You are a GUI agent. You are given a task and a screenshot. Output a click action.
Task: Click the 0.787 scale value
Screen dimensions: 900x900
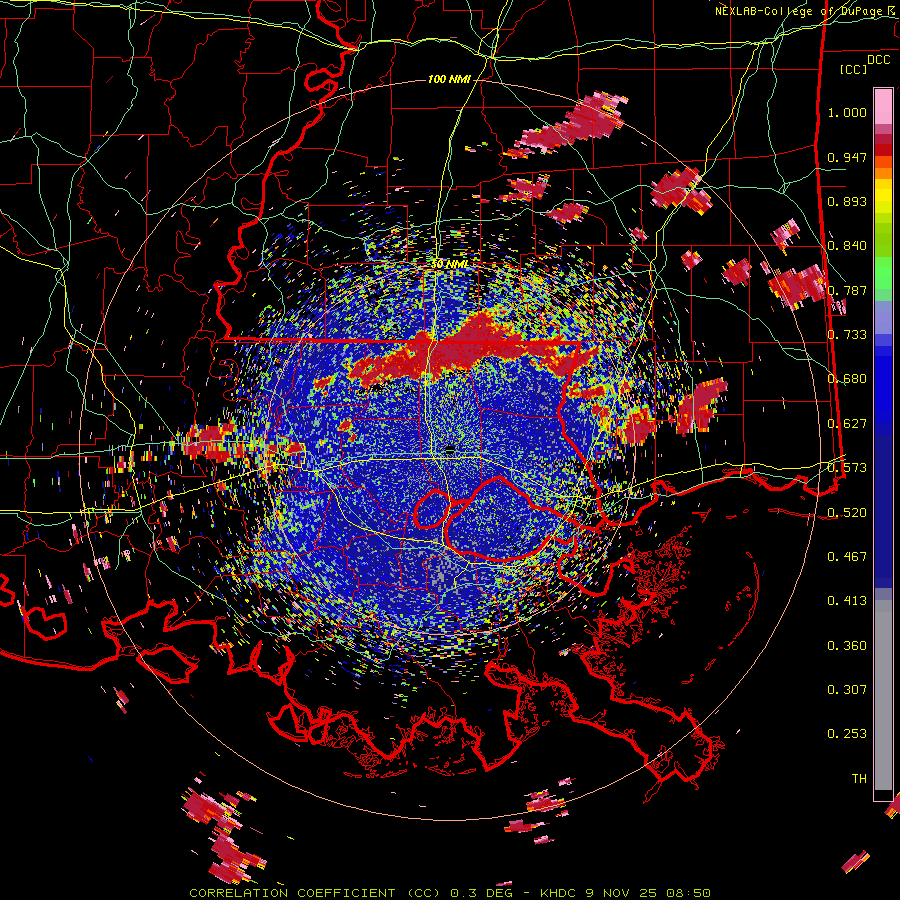pos(847,290)
